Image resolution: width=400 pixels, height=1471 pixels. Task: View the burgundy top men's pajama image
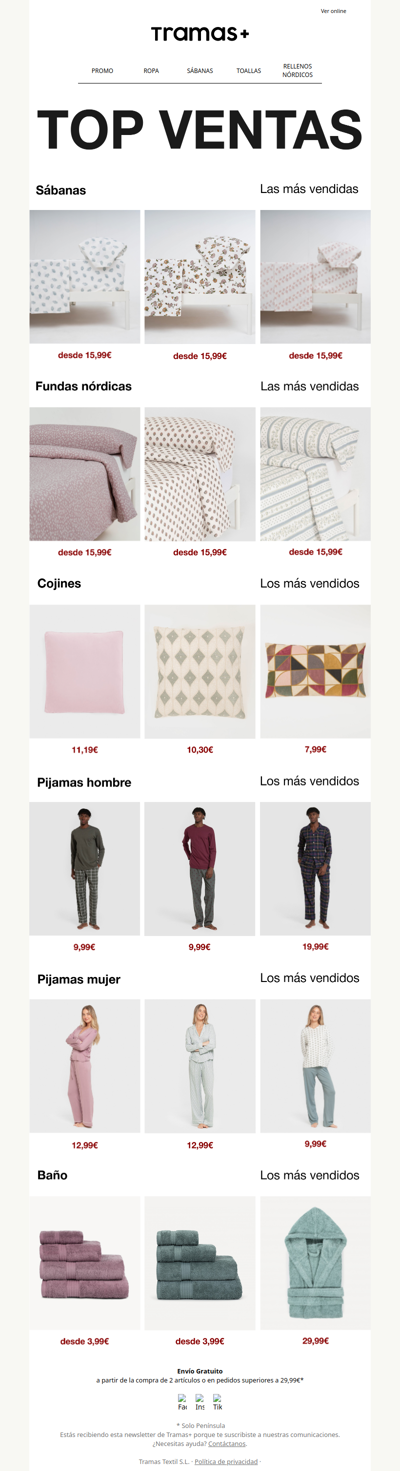click(x=200, y=868)
